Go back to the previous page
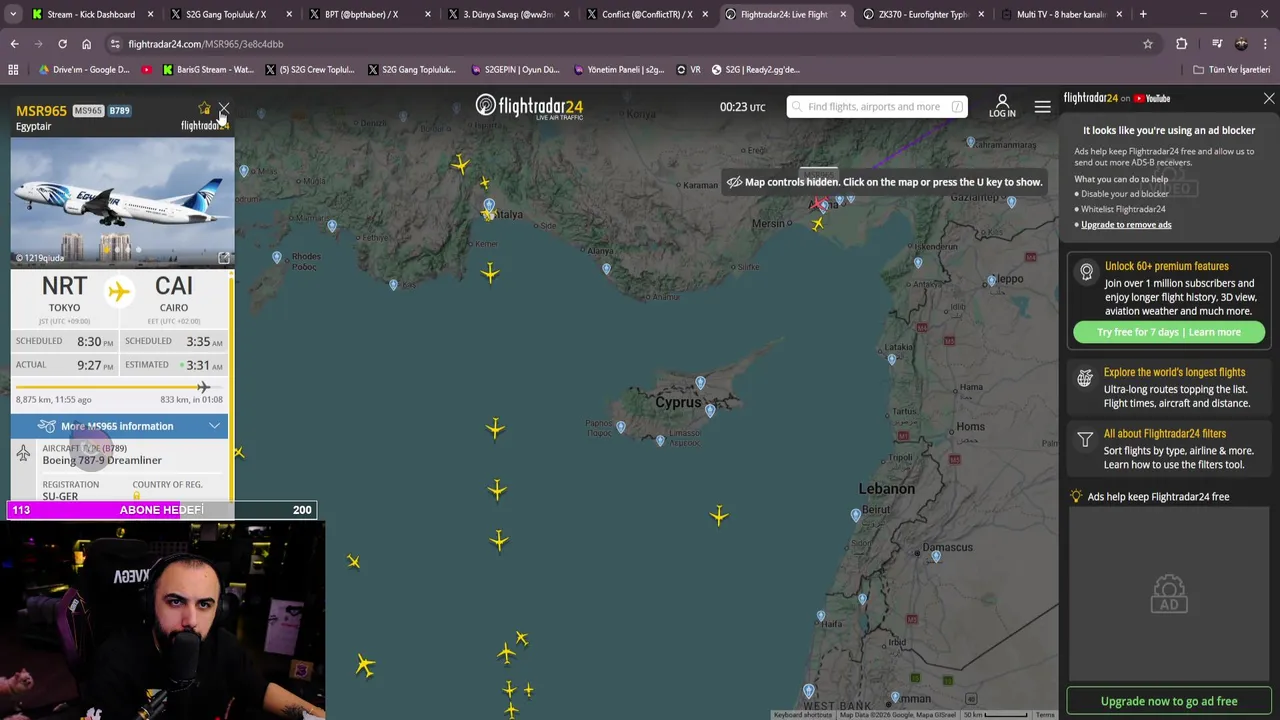Screen dimensions: 1280x720 [14, 44]
